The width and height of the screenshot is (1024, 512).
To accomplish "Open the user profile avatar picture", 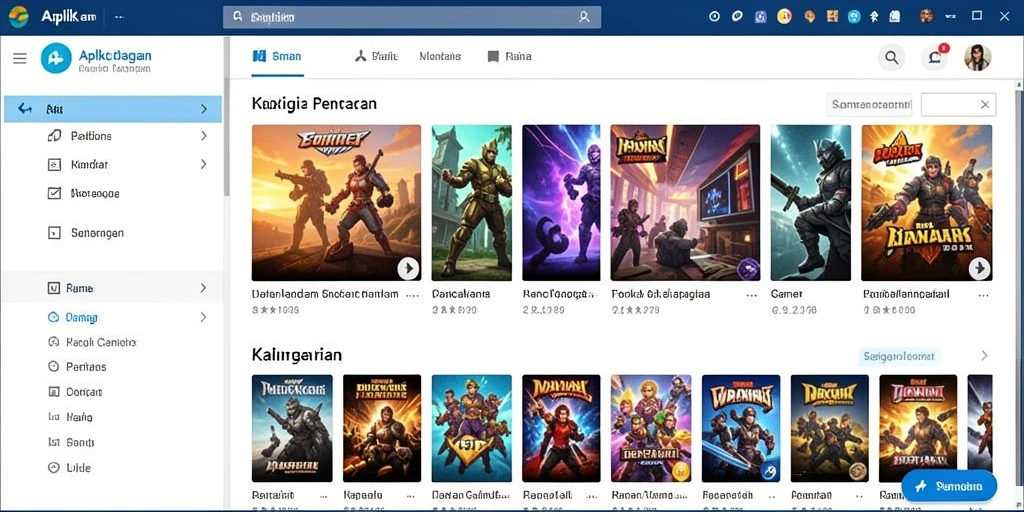I will pyautogui.click(x=978, y=57).
